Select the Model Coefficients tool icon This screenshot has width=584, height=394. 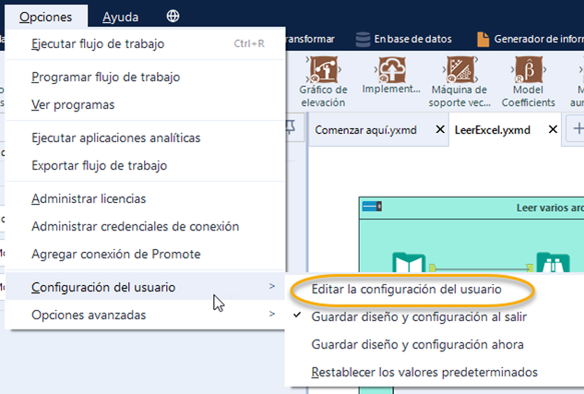[x=528, y=69]
